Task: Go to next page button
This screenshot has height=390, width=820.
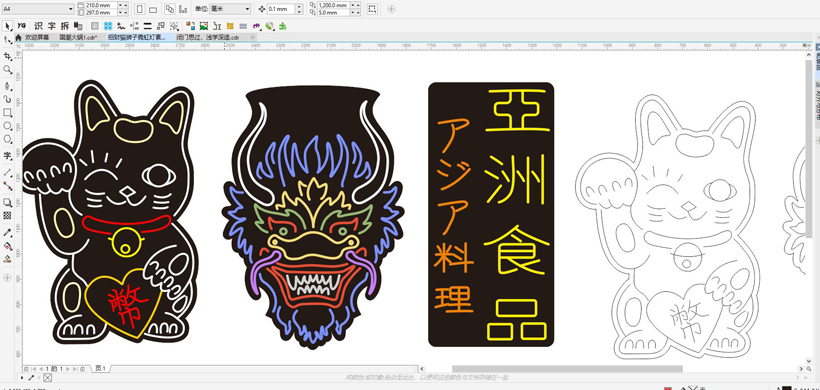Action: [68, 369]
